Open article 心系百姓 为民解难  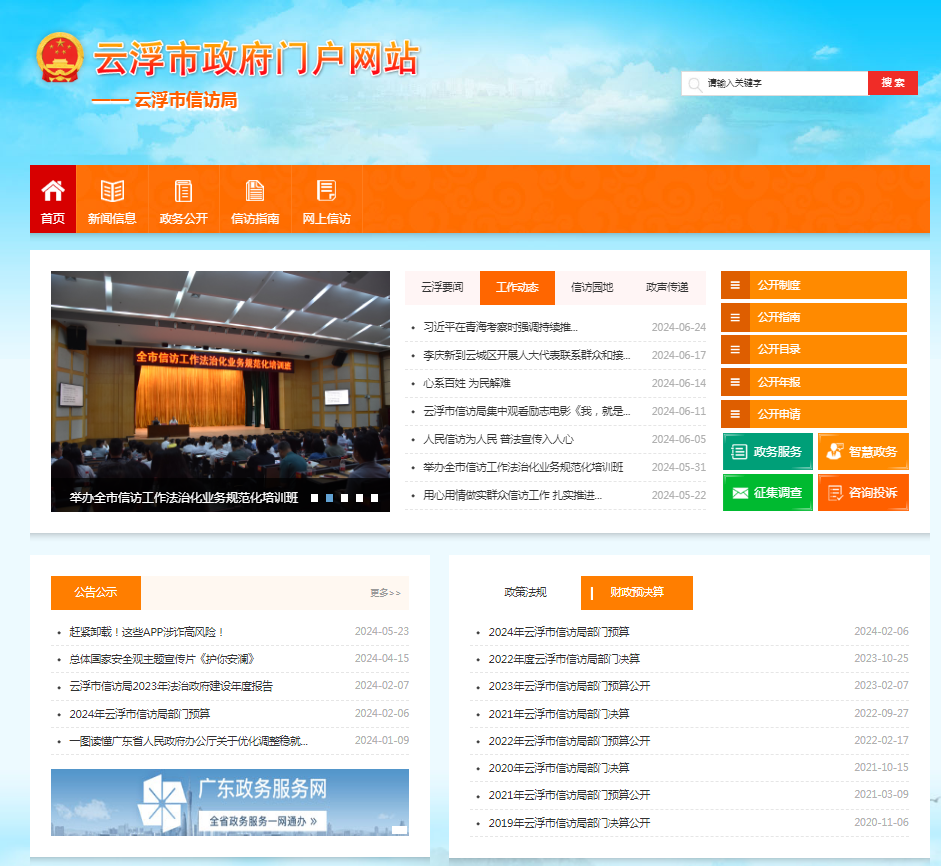pos(467,383)
